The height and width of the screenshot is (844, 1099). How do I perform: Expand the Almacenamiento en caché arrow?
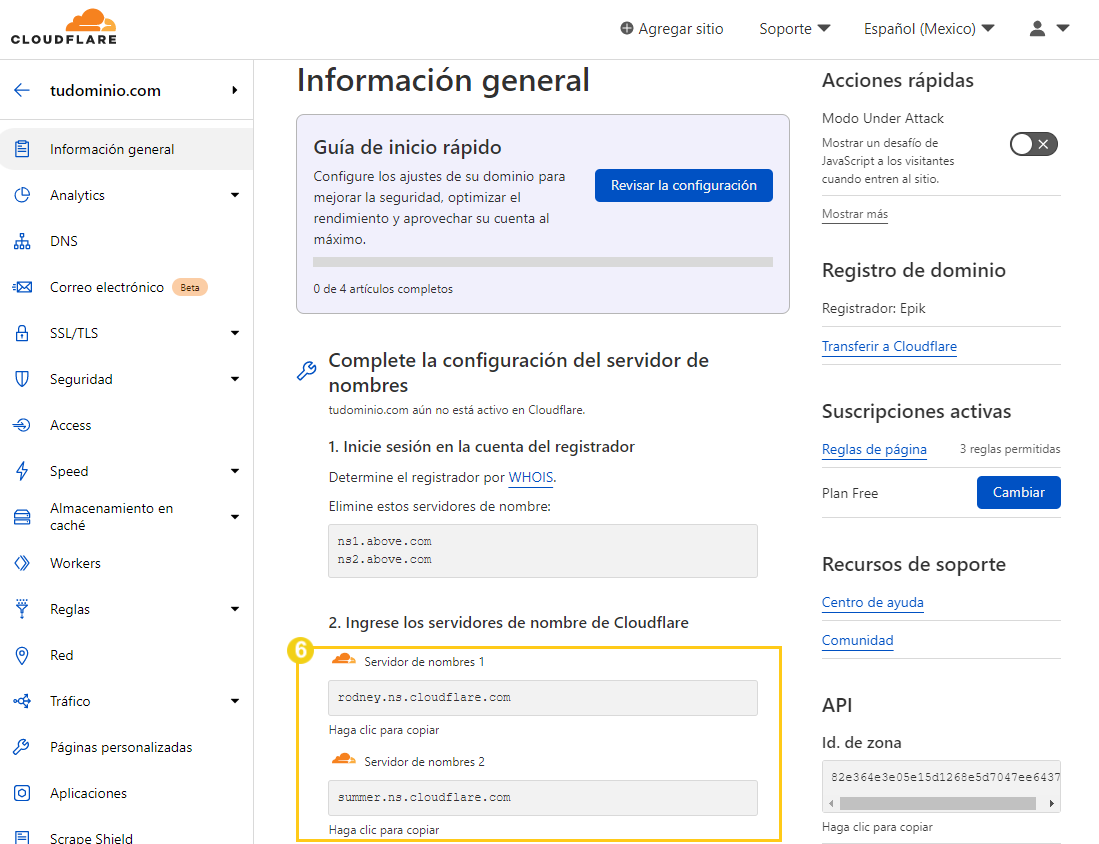[x=235, y=517]
